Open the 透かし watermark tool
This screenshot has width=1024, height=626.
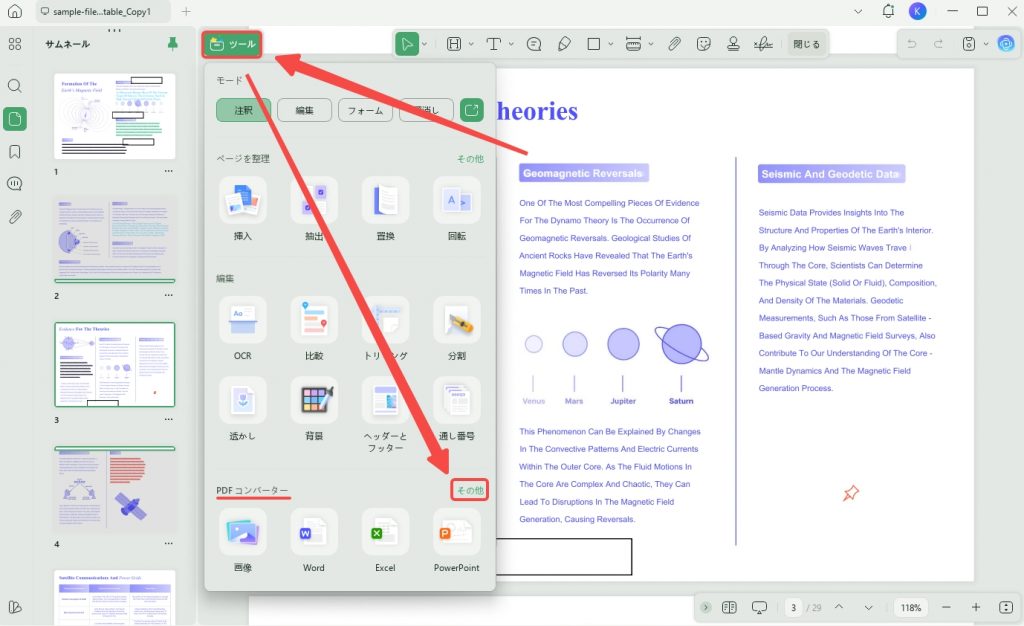(x=243, y=409)
